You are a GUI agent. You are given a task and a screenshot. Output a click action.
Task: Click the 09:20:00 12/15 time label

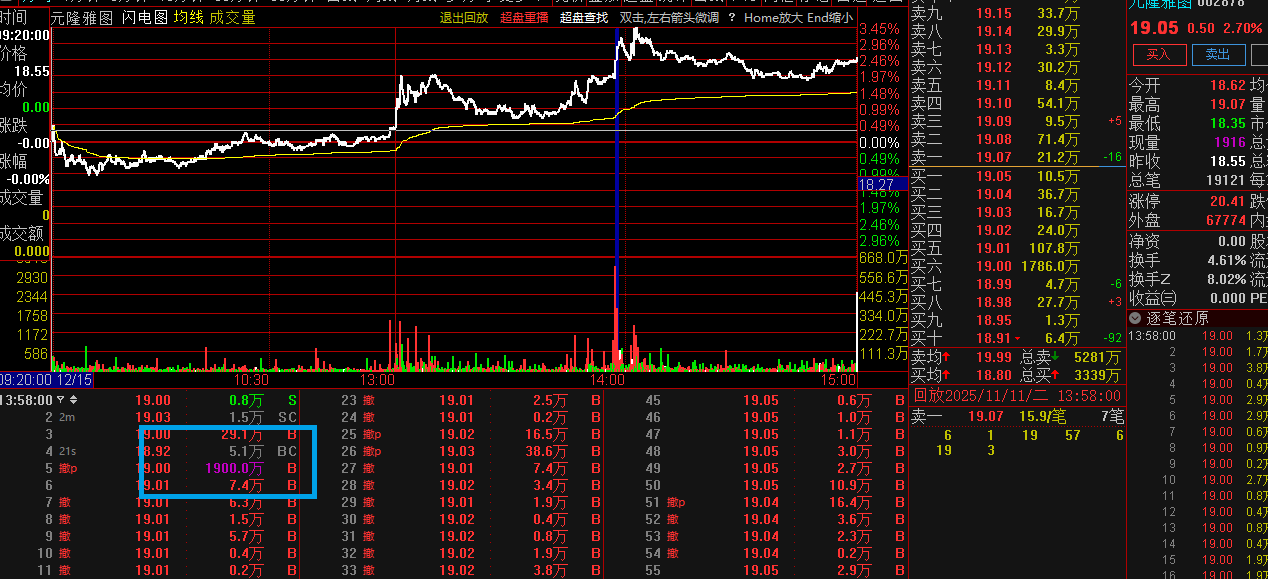click(x=47, y=380)
